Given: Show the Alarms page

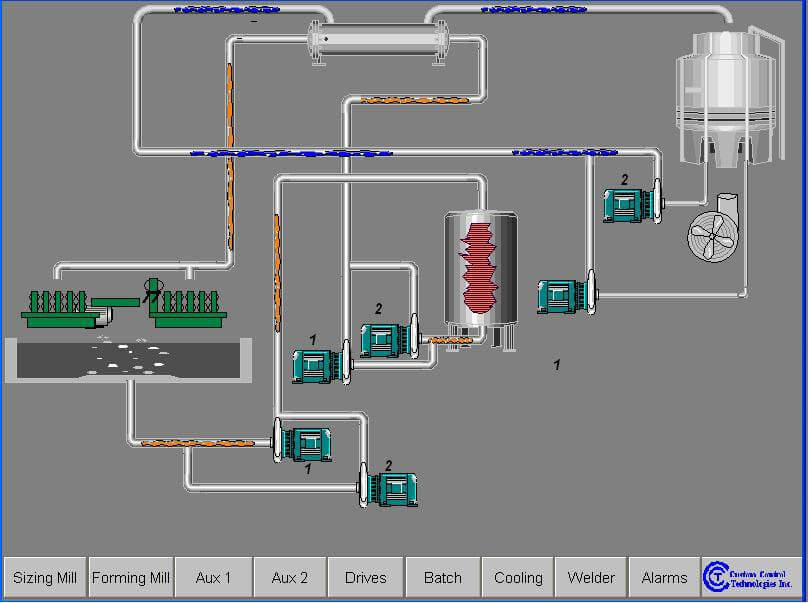Looking at the screenshot, I should (664, 577).
